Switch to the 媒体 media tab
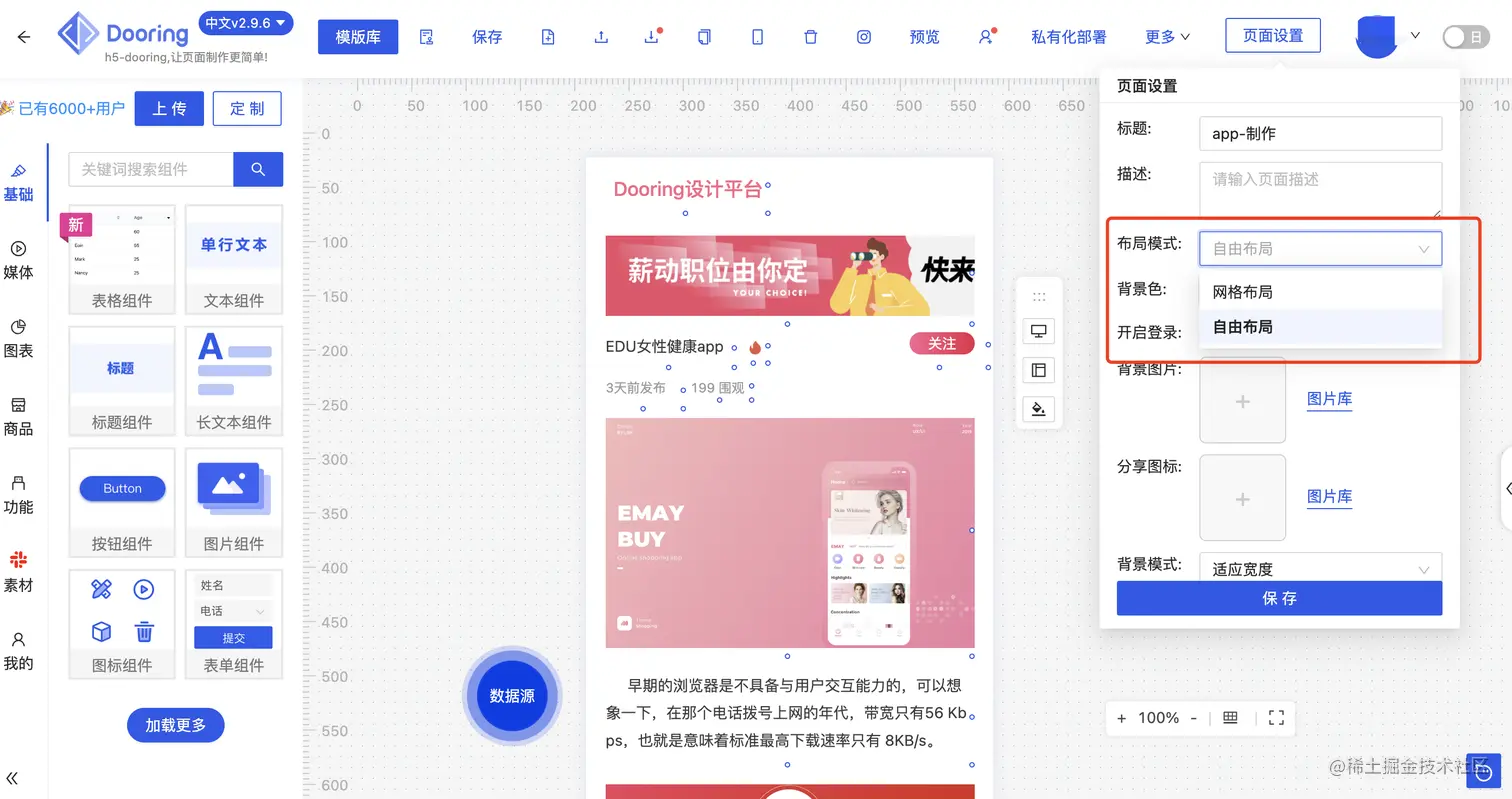 click(18, 260)
